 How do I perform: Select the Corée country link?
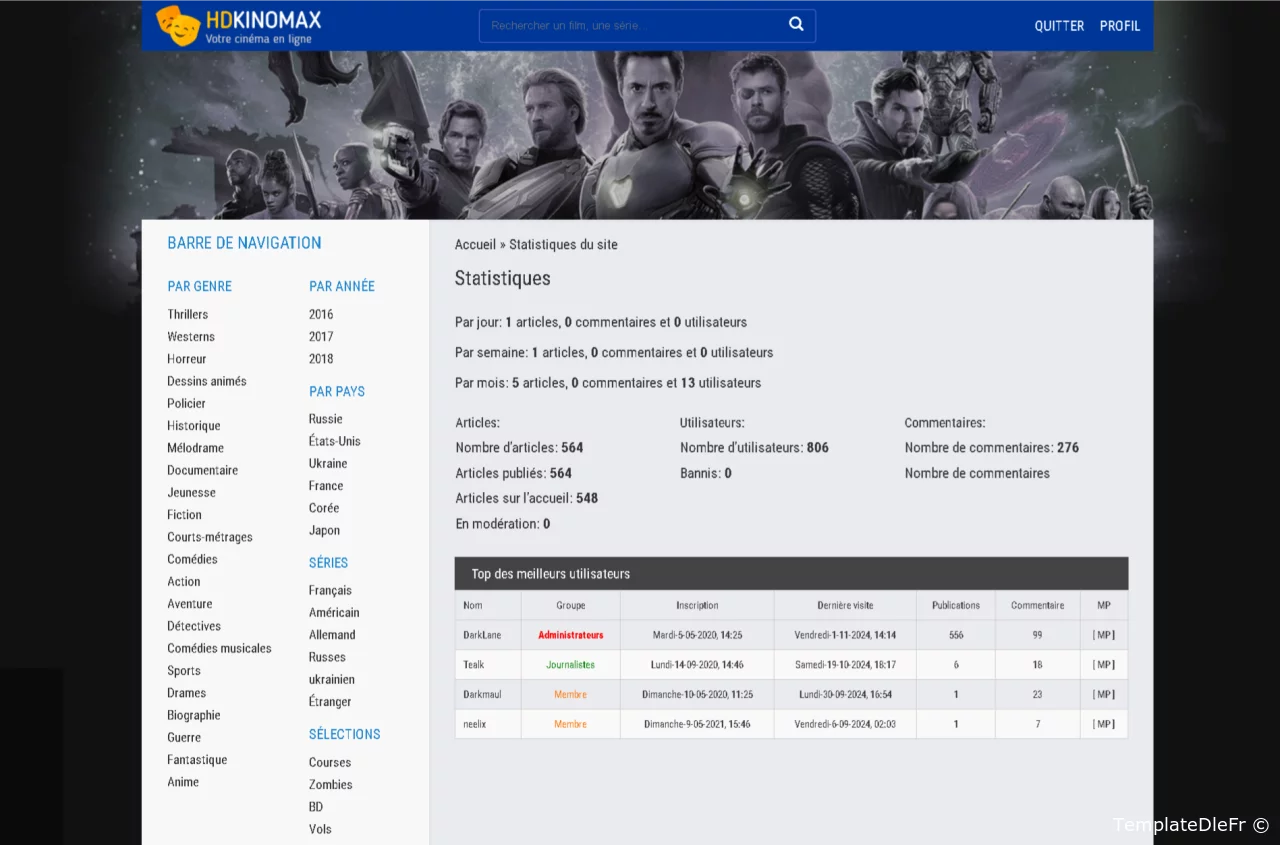tap(324, 508)
